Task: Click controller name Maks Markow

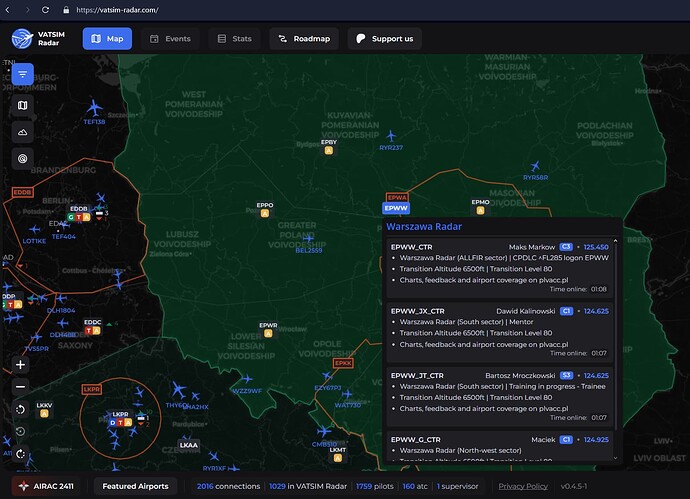Action: point(532,247)
